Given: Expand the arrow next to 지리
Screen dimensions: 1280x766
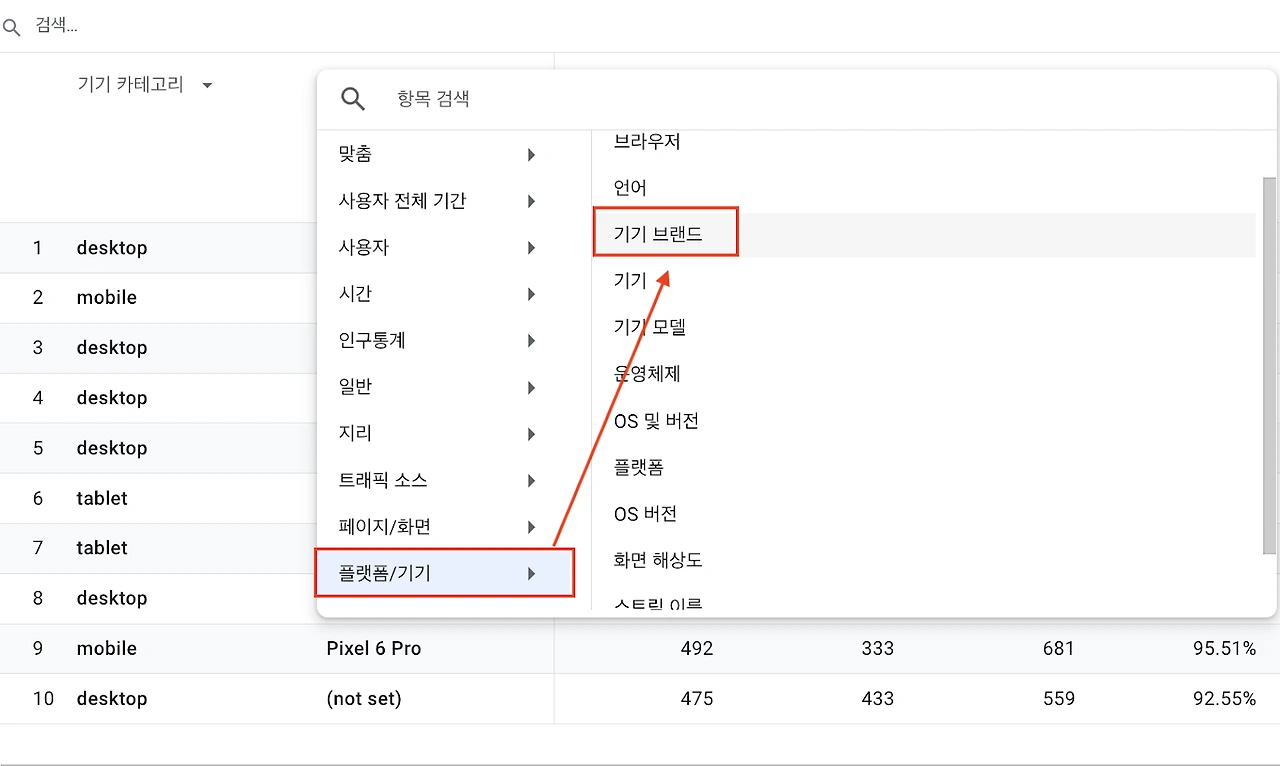Looking at the screenshot, I should coord(531,434).
